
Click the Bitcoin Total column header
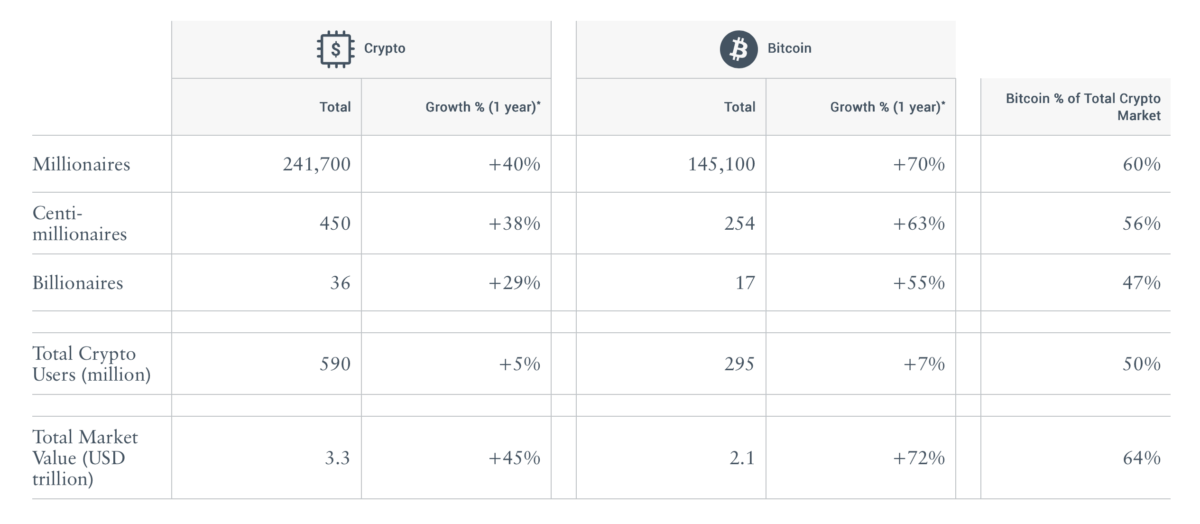[x=740, y=107]
